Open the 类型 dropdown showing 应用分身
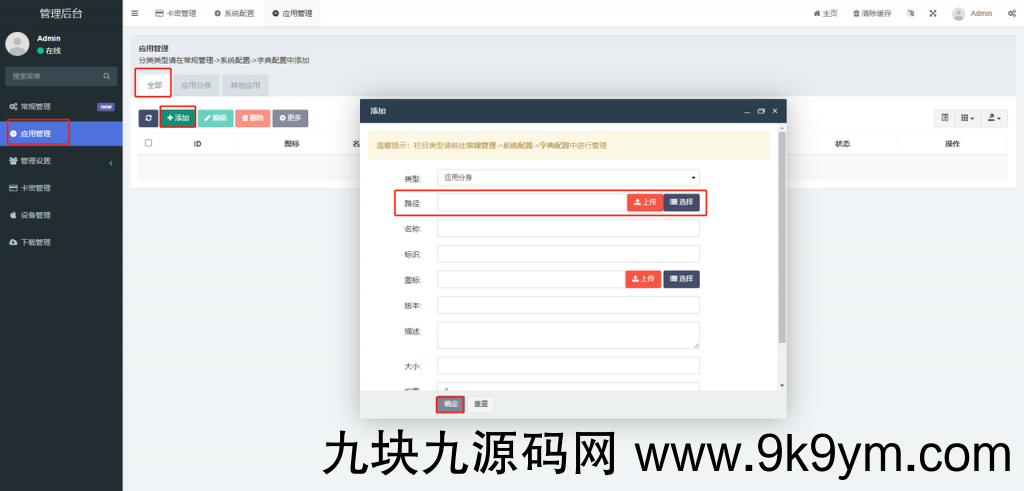Image resolution: width=1024 pixels, height=491 pixels. pyautogui.click(x=568, y=177)
